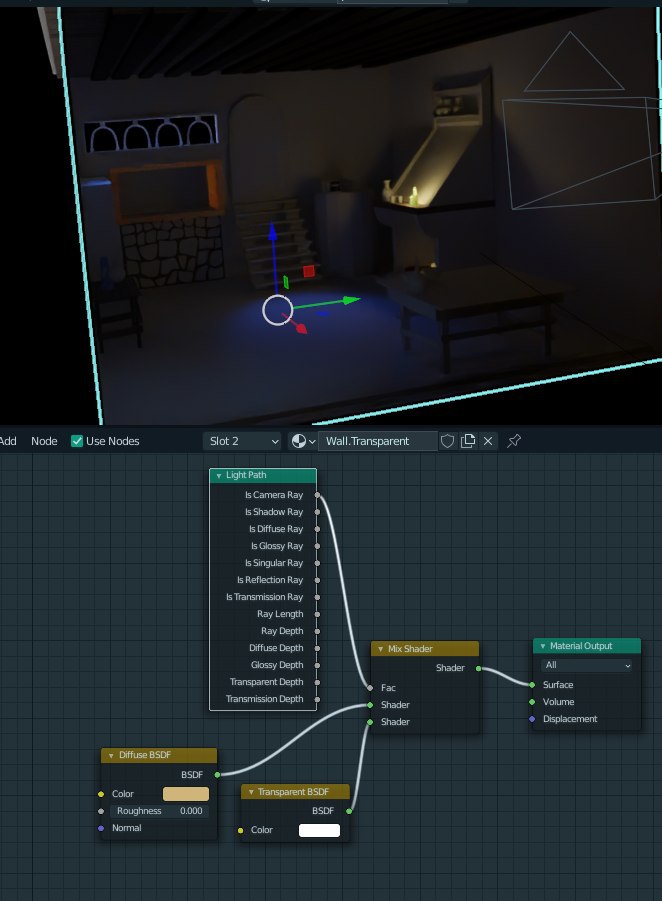Click the Fac input socket on Mix Shader
Image resolution: width=662 pixels, height=901 pixels.
370,688
